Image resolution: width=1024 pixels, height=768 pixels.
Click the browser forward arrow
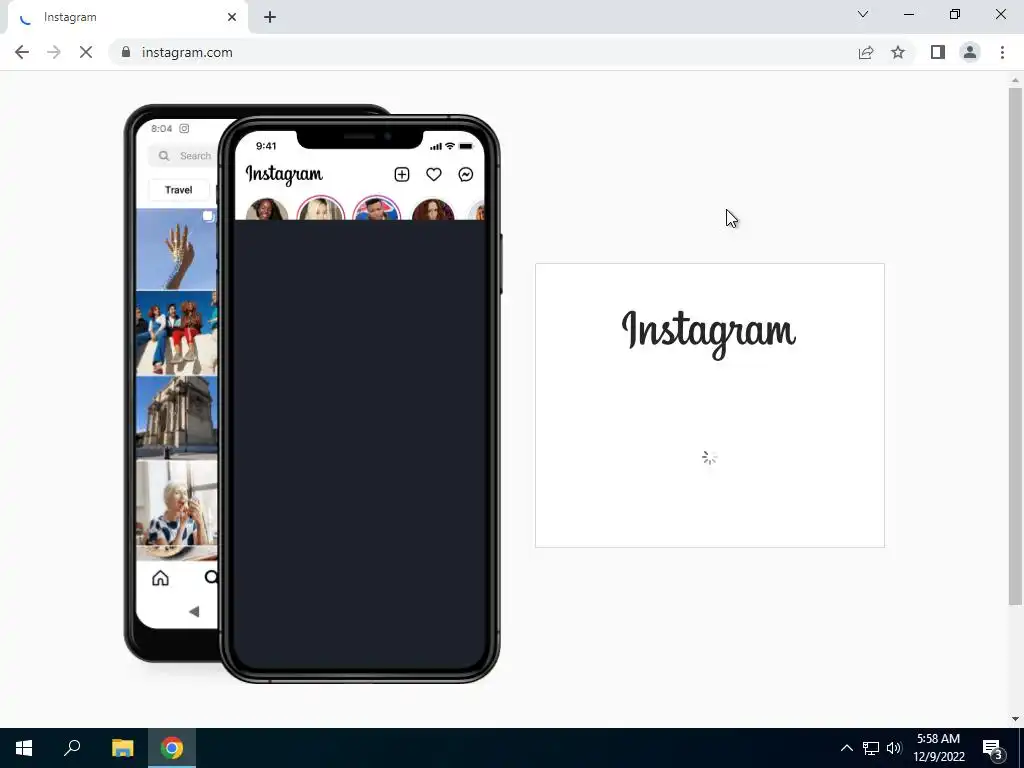[54, 52]
